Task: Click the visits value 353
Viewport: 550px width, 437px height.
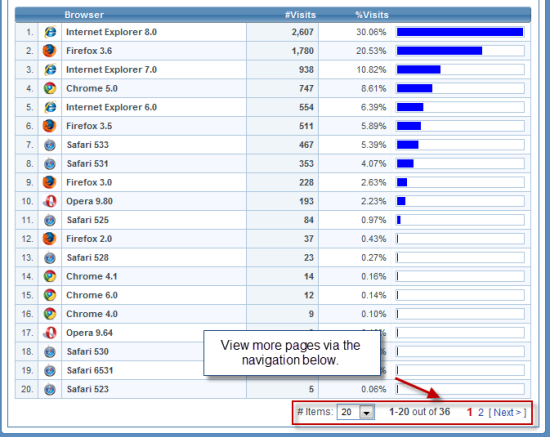Action: pyautogui.click(x=306, y=164)
